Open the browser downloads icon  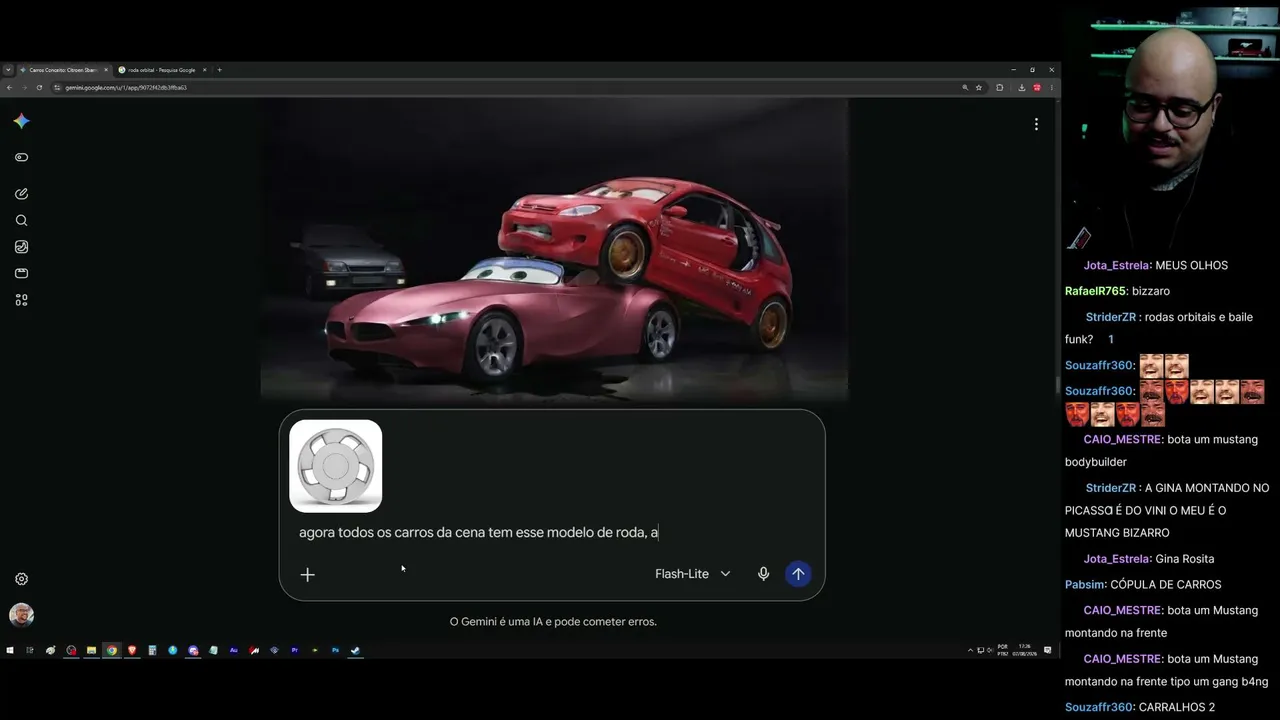1021,87
